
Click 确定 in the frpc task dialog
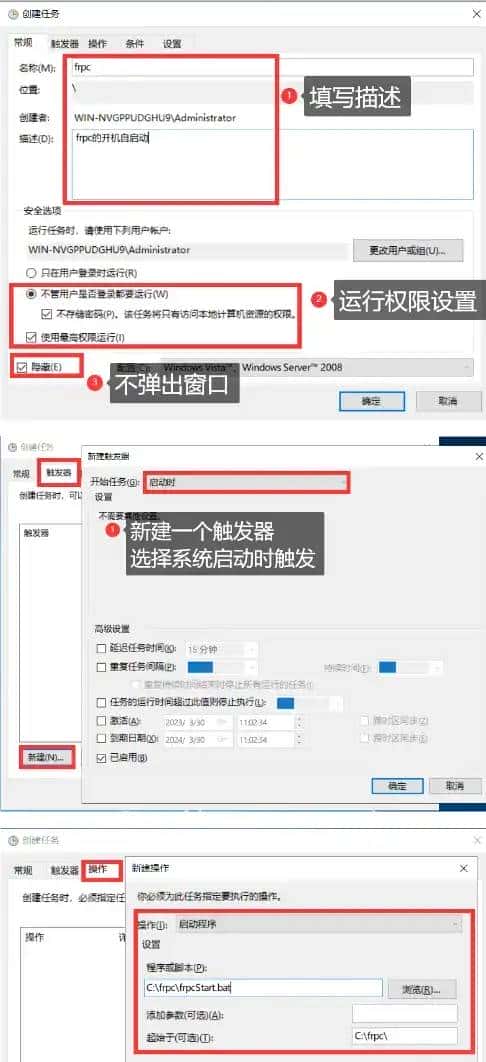(371, 401)
